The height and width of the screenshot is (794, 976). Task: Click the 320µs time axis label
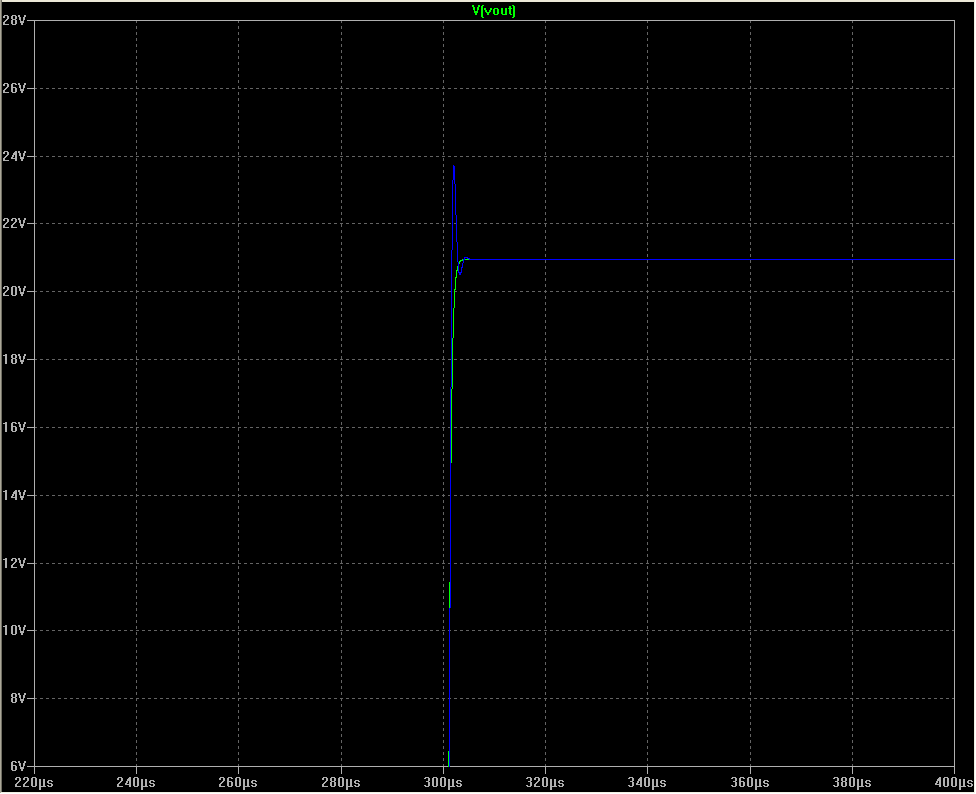click(545, 782)
